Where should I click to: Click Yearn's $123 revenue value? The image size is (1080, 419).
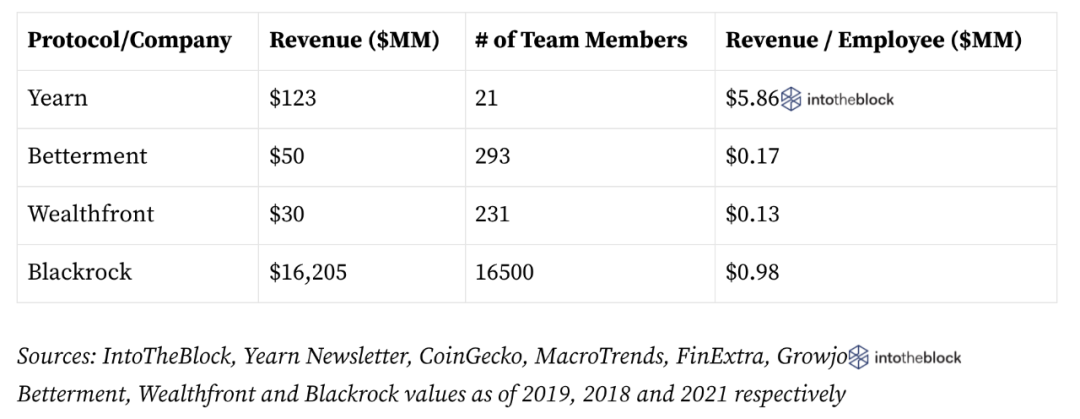coord(293,98)
